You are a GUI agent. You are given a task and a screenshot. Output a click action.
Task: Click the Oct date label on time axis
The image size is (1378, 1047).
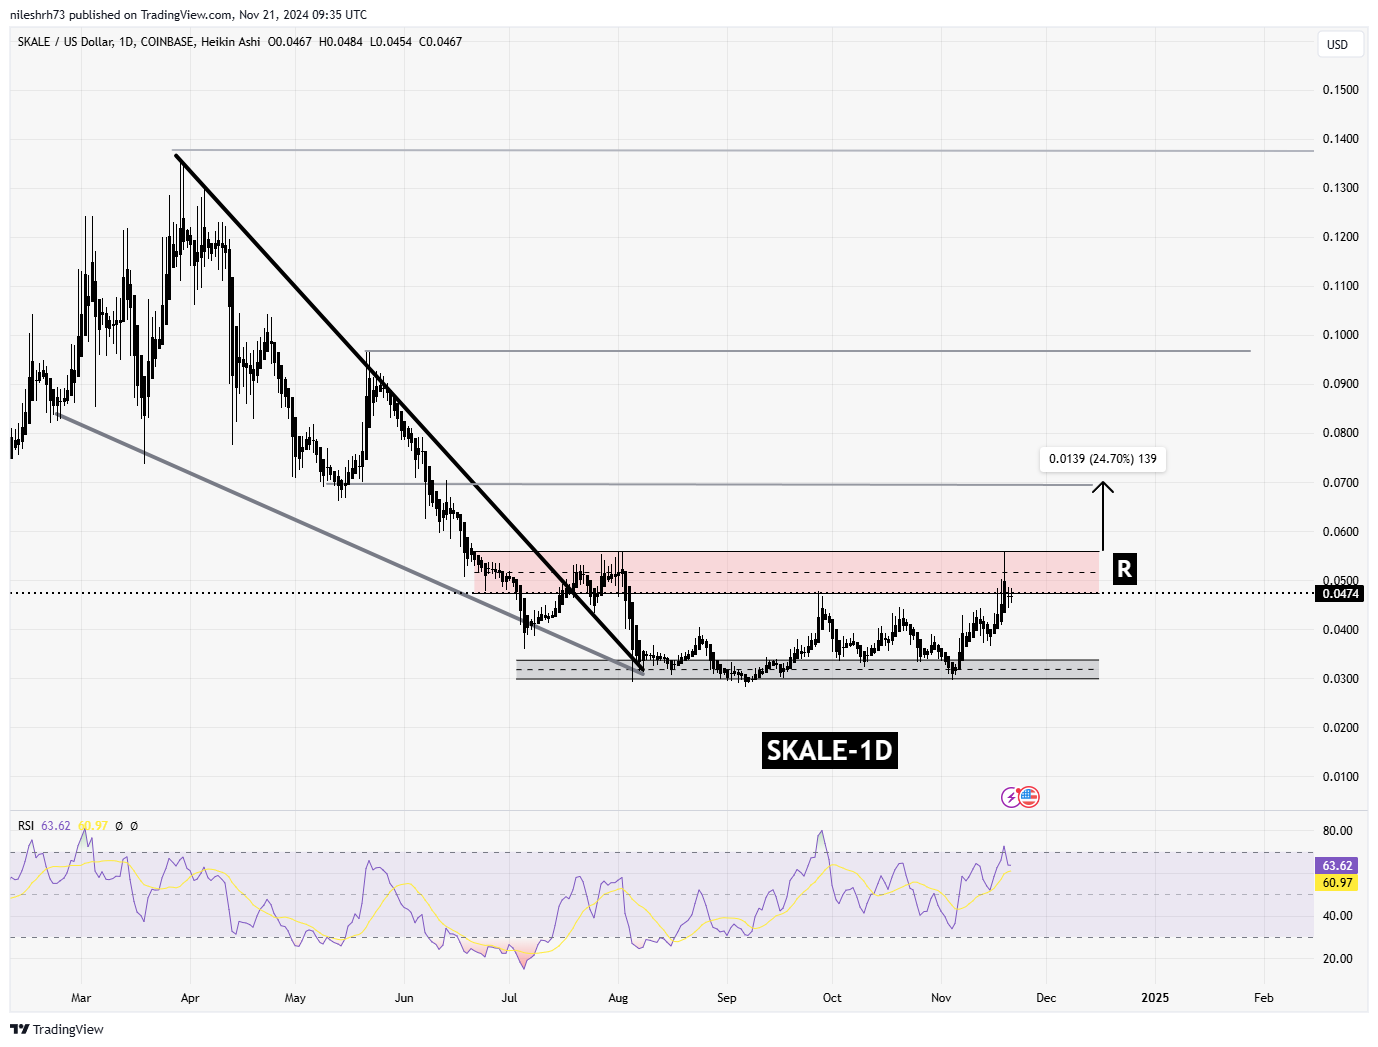pos(832,998)
